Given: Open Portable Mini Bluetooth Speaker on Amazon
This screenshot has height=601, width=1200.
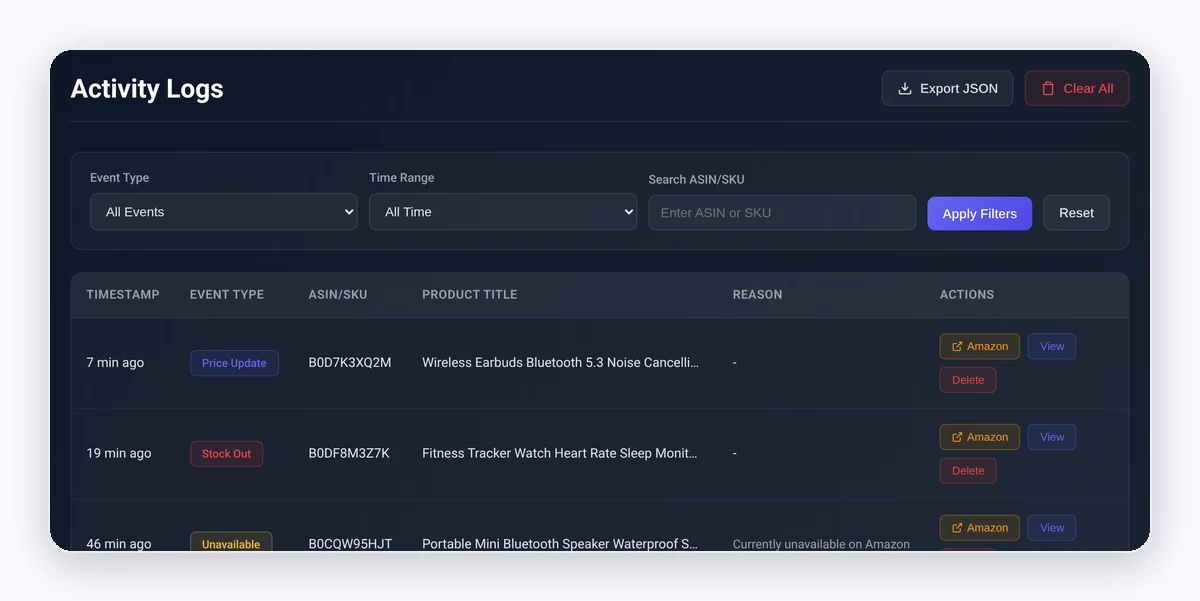Looking at the screenshot, I should click(x=980, y=528).
